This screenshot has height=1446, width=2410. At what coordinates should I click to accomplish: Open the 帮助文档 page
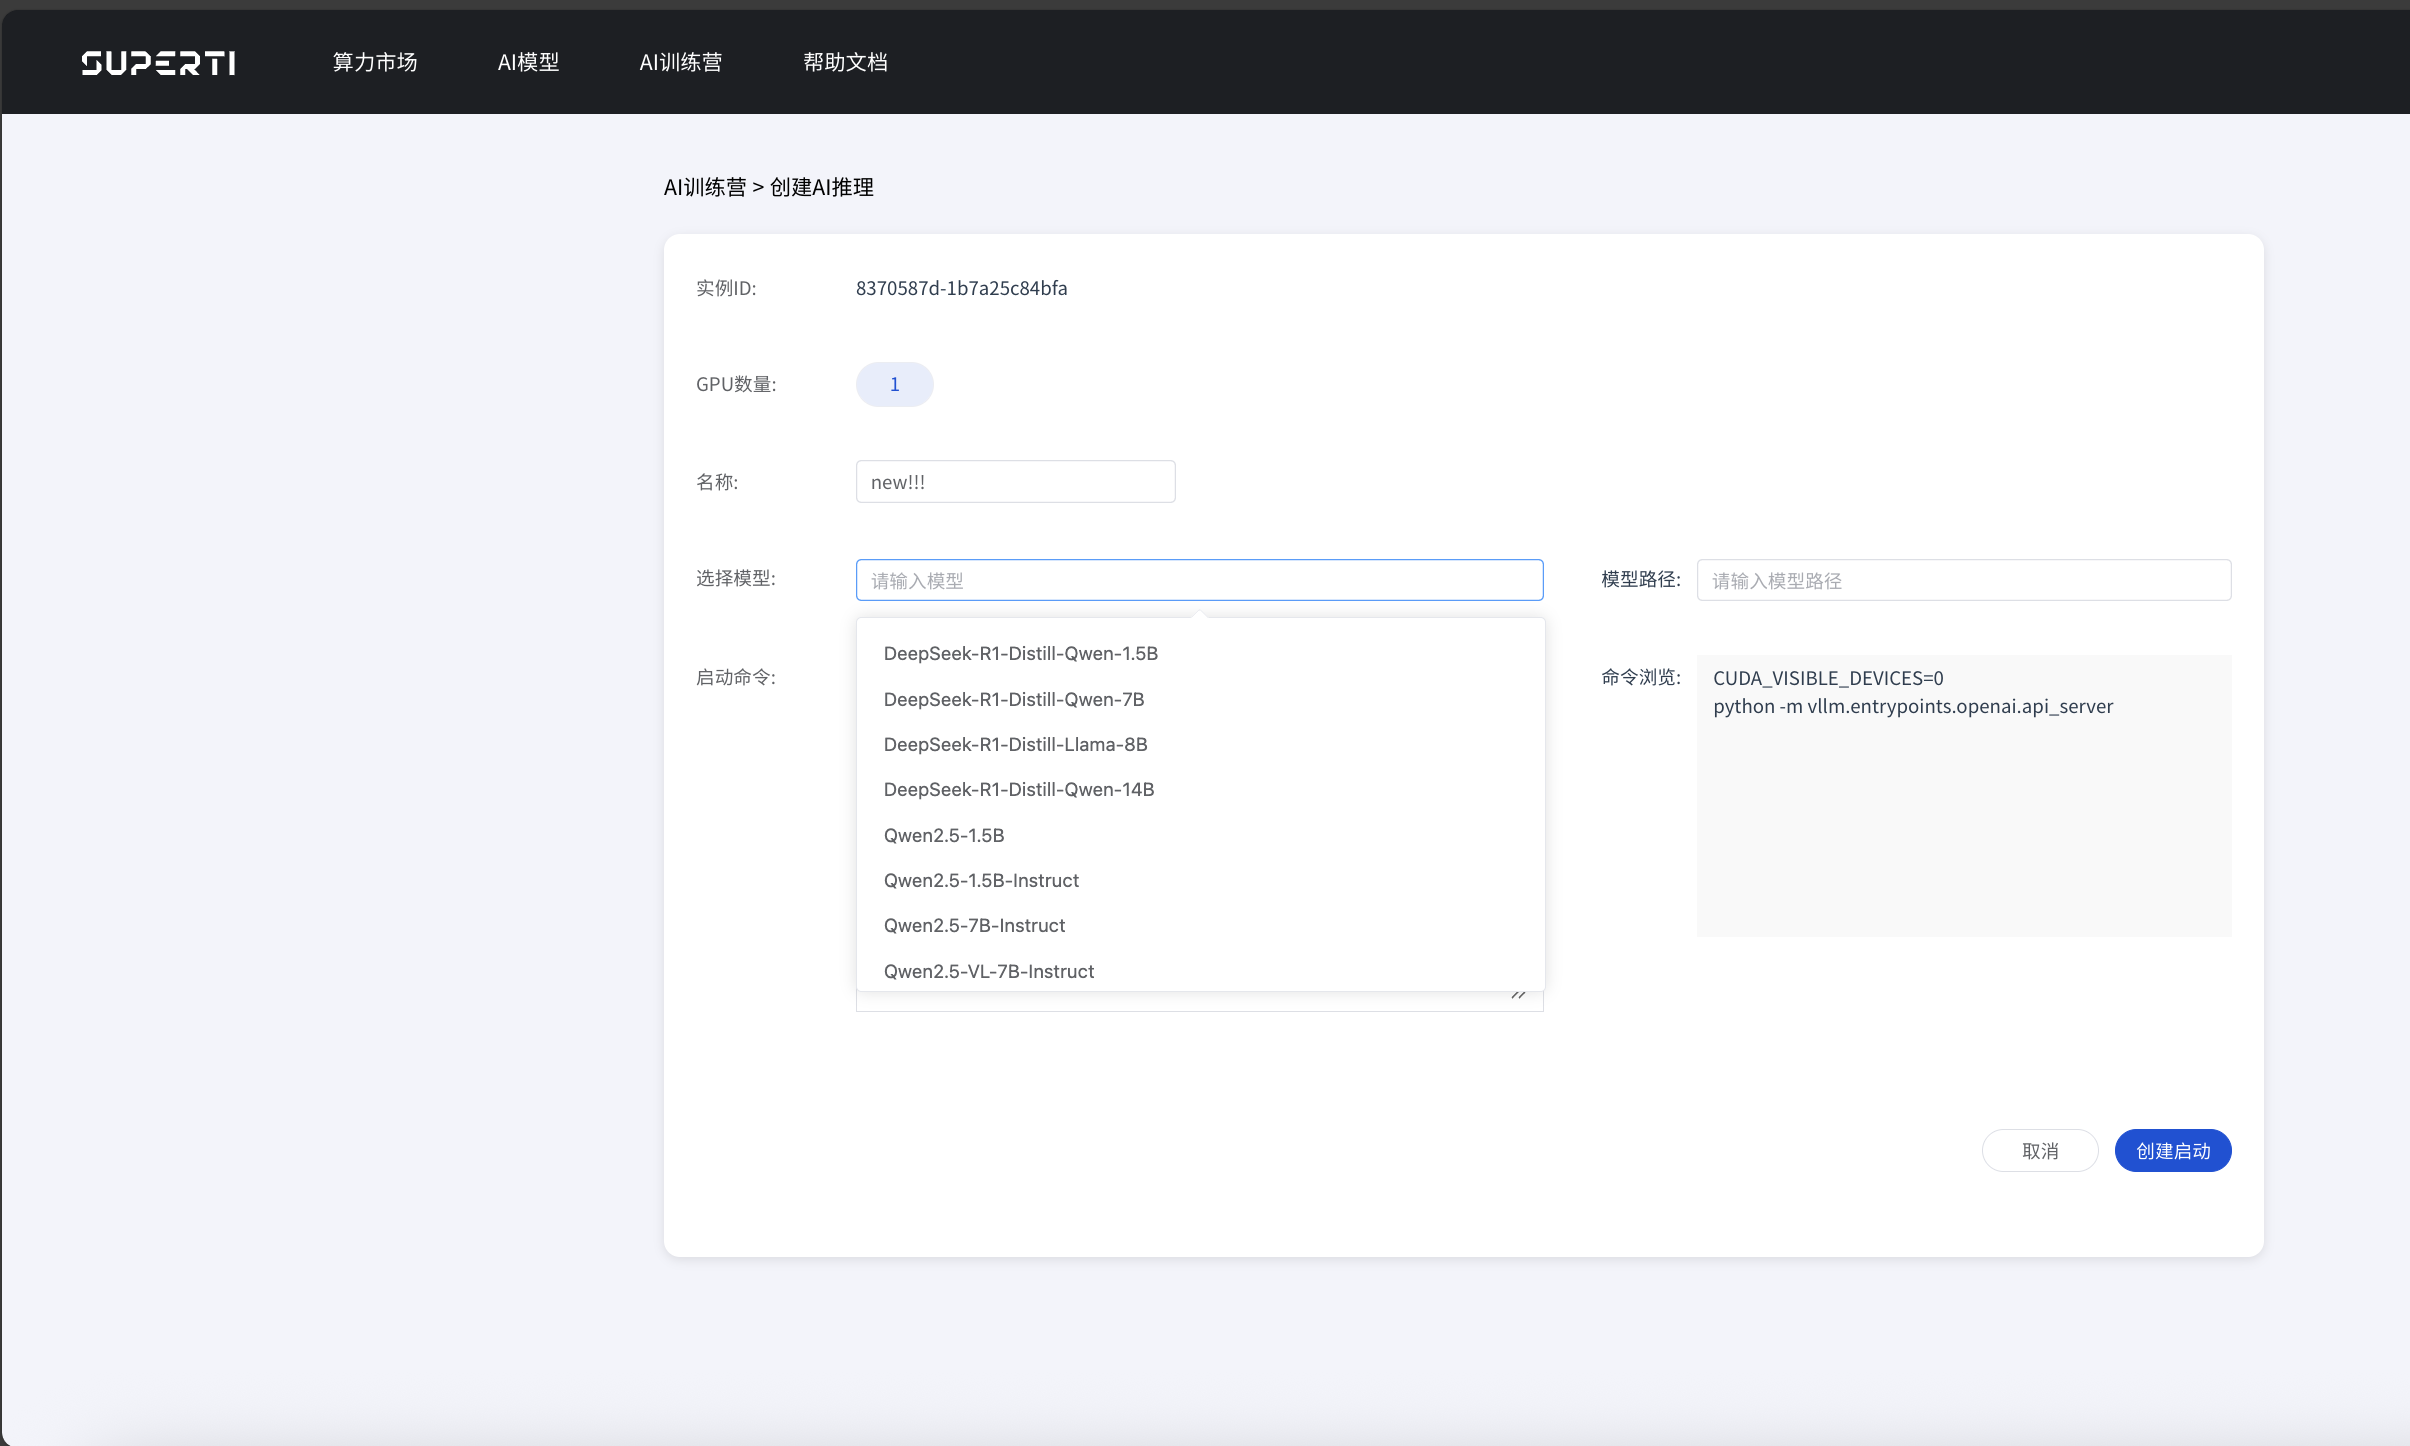[845, 62]
